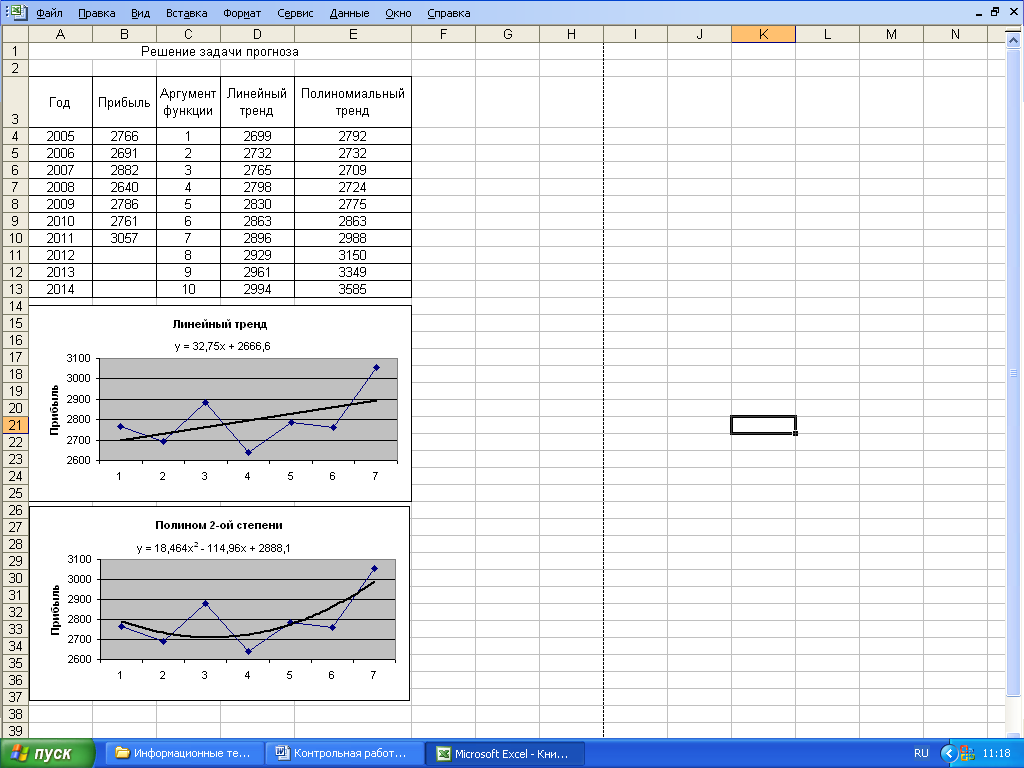Viewport: 1024px width, 768px height.
Task: Open the Формат menu
Action: pyautogui.click(x=242, y=13)
